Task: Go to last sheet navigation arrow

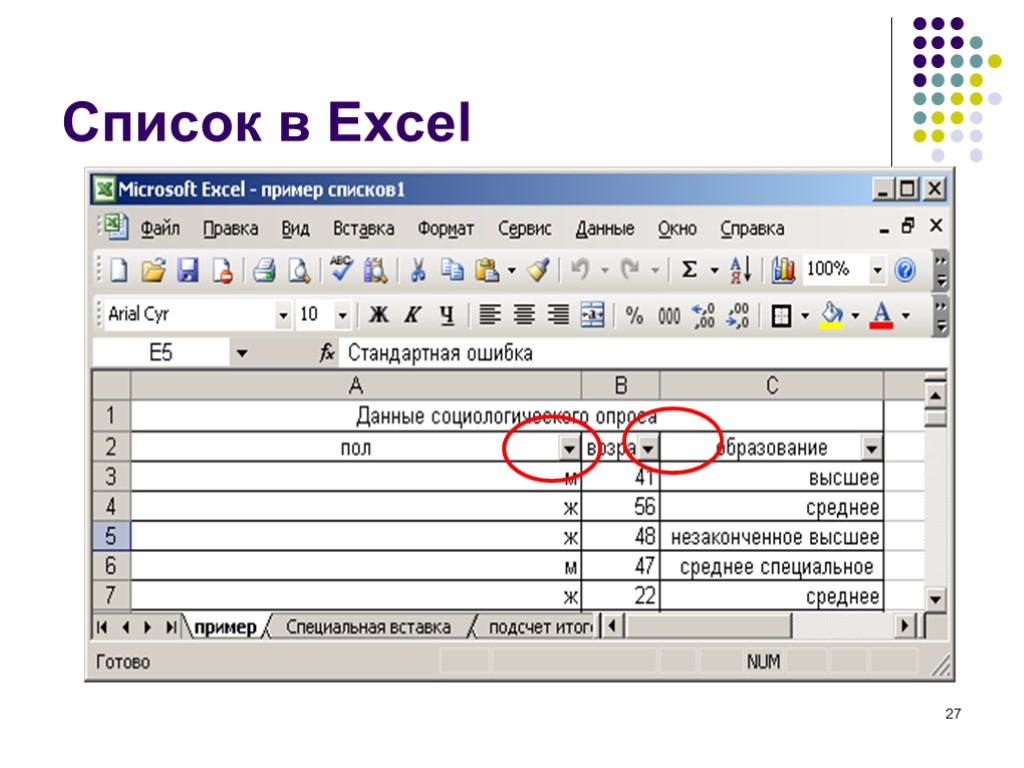Action: 171,628
